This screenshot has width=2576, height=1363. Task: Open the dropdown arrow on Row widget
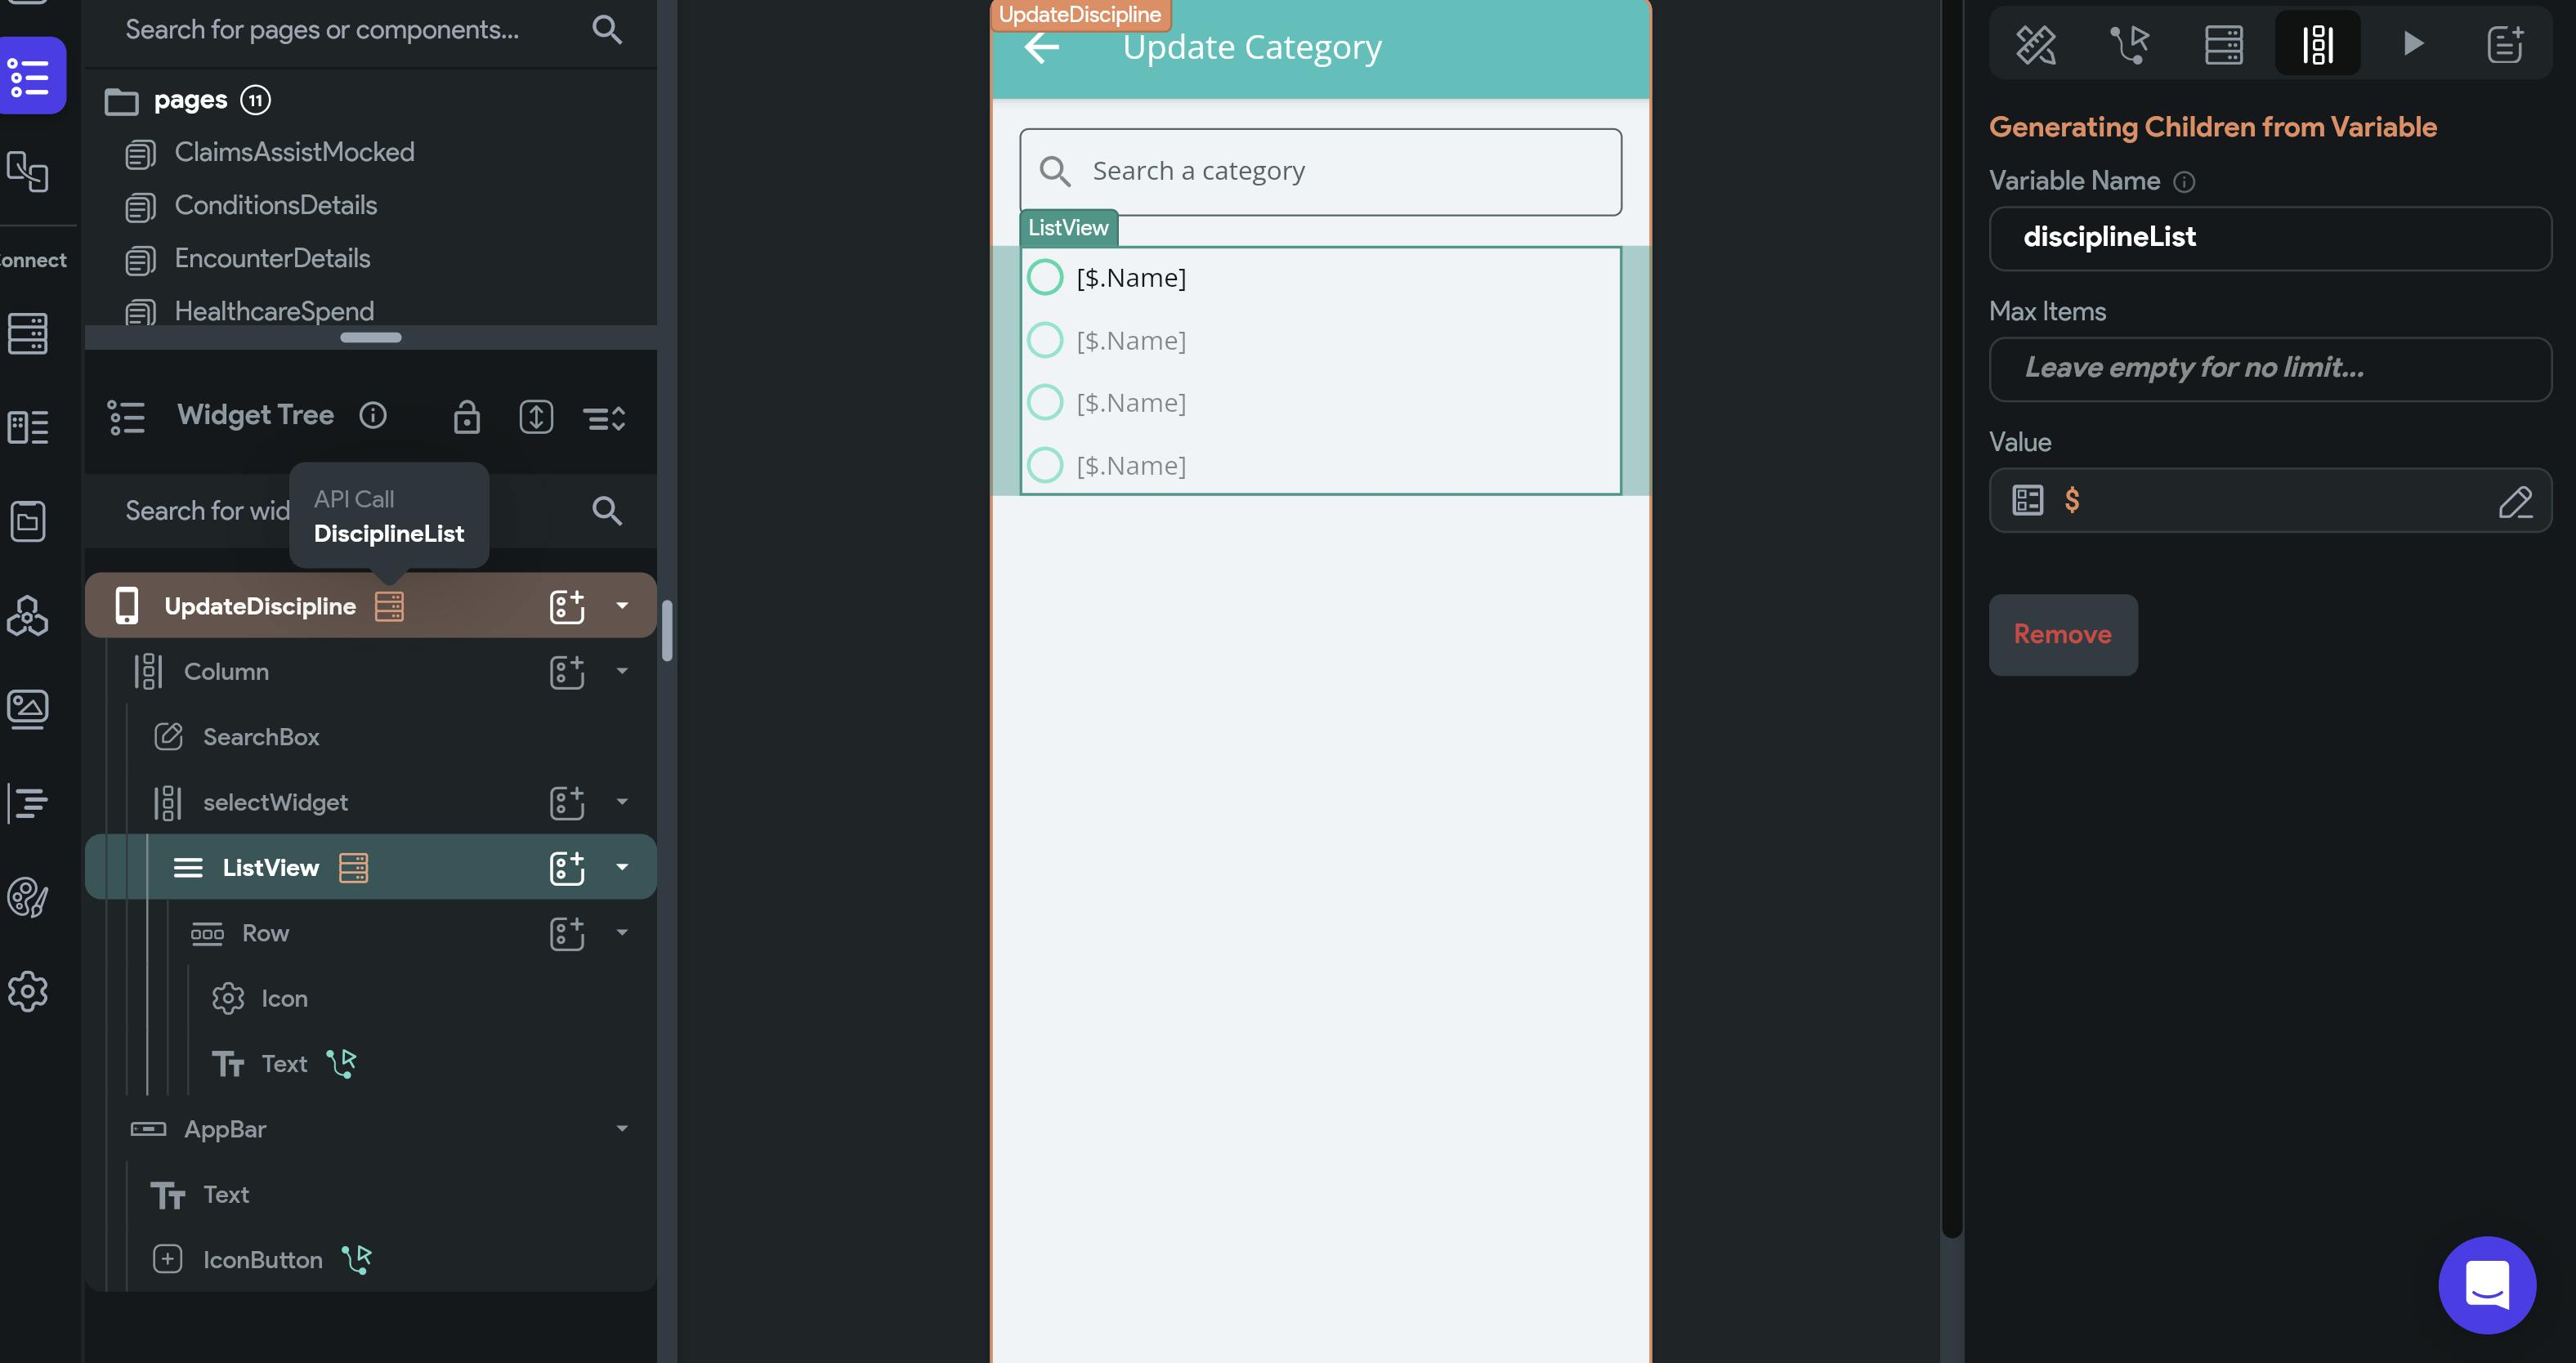click(x=622, y=933)
